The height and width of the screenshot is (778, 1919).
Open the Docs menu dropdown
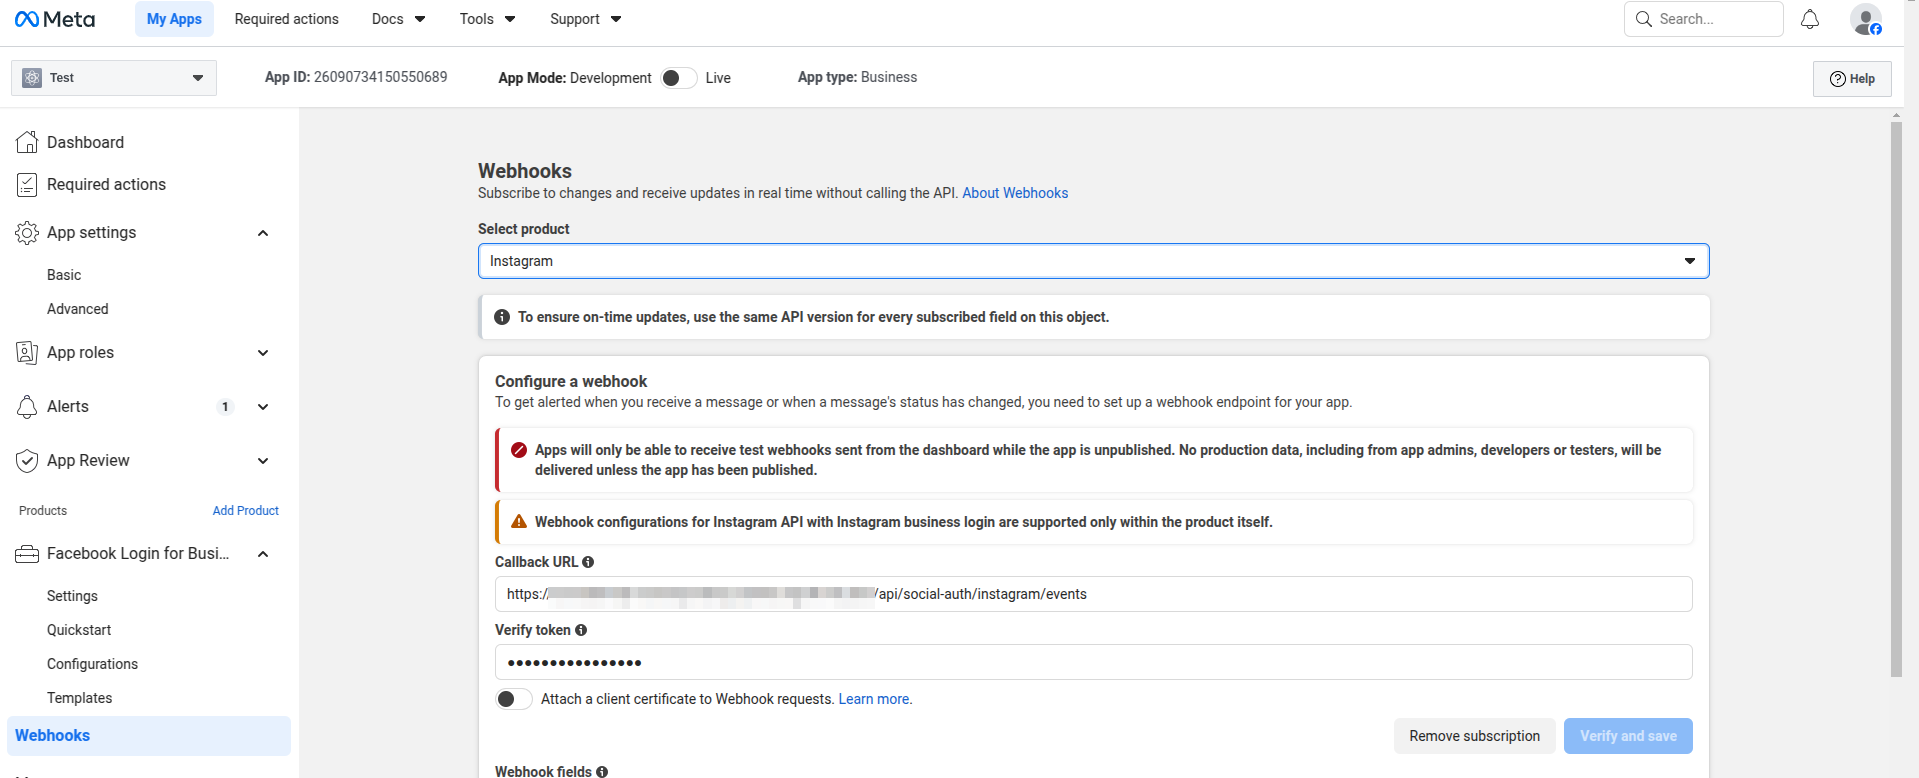click(398, 19)
